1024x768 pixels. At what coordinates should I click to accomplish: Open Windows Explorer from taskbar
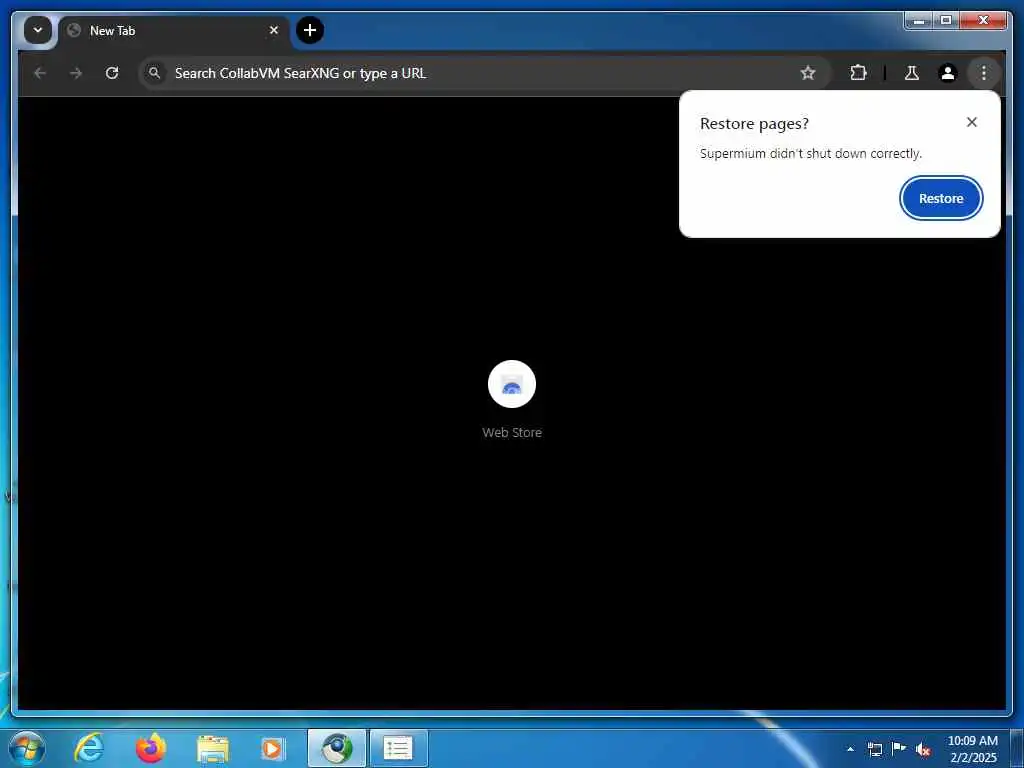(213, 748)
